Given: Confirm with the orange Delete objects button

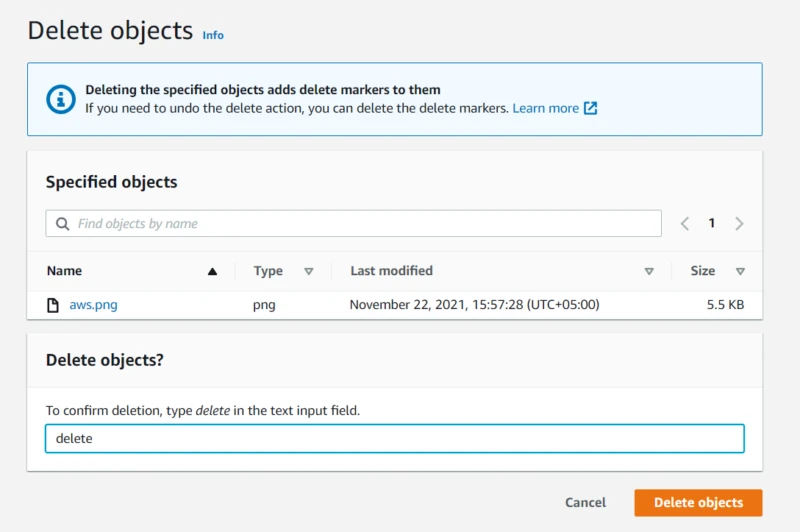Looking at the screenshot, I should coord(698,502).
